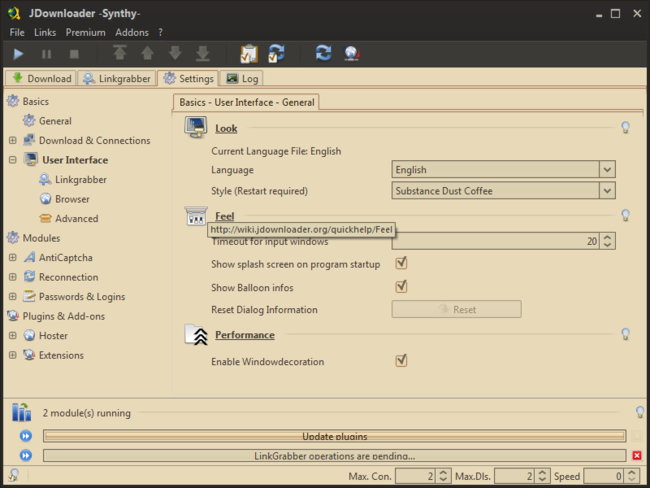
Task: Expand the Passwords & Logins node
Action: coord(13,296)
